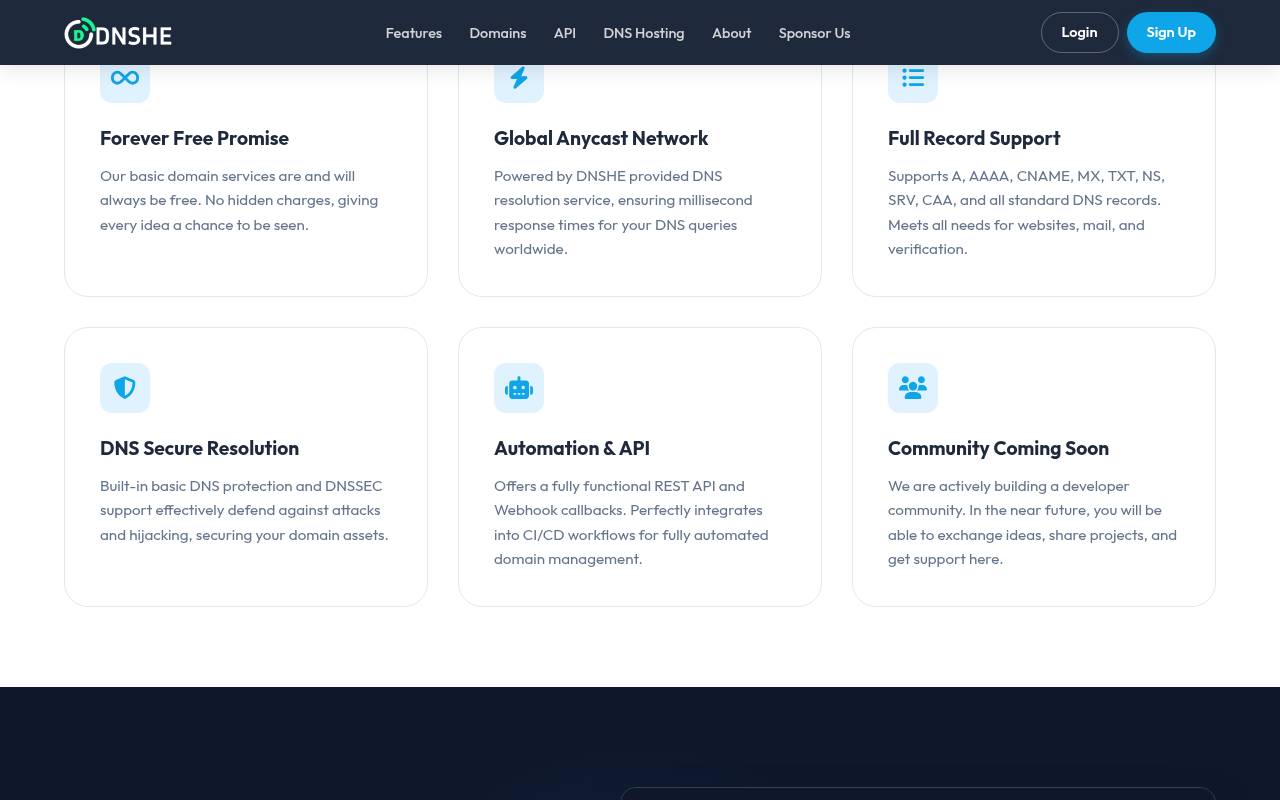Select the Forever Free Promise heading
Image resolution: width=1280 pixels, height=800 pixels.
coord(194,138)
